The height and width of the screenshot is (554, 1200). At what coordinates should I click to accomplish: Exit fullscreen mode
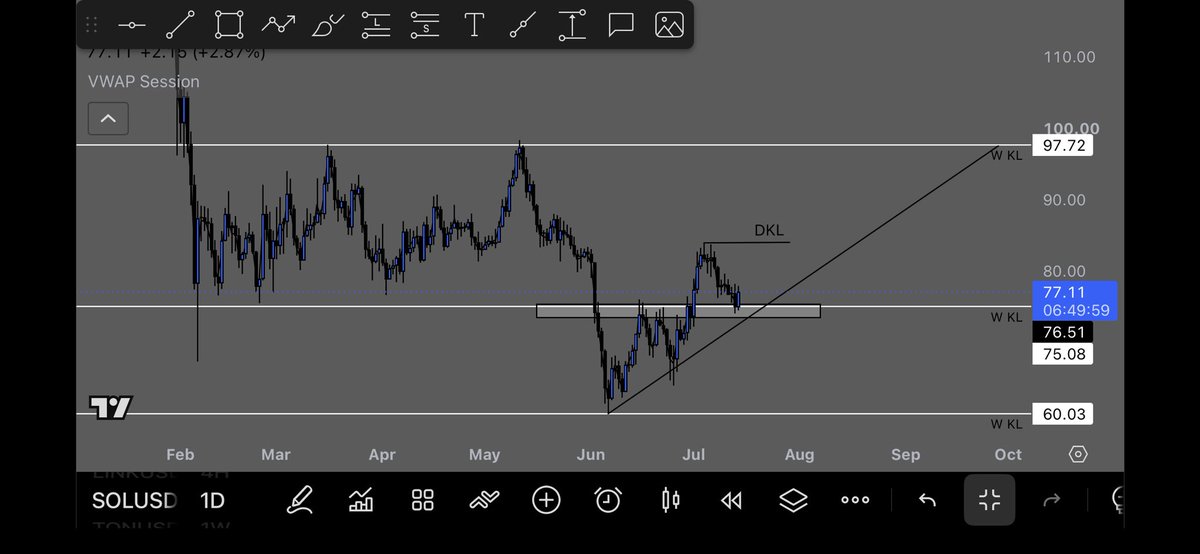[989, 500]
